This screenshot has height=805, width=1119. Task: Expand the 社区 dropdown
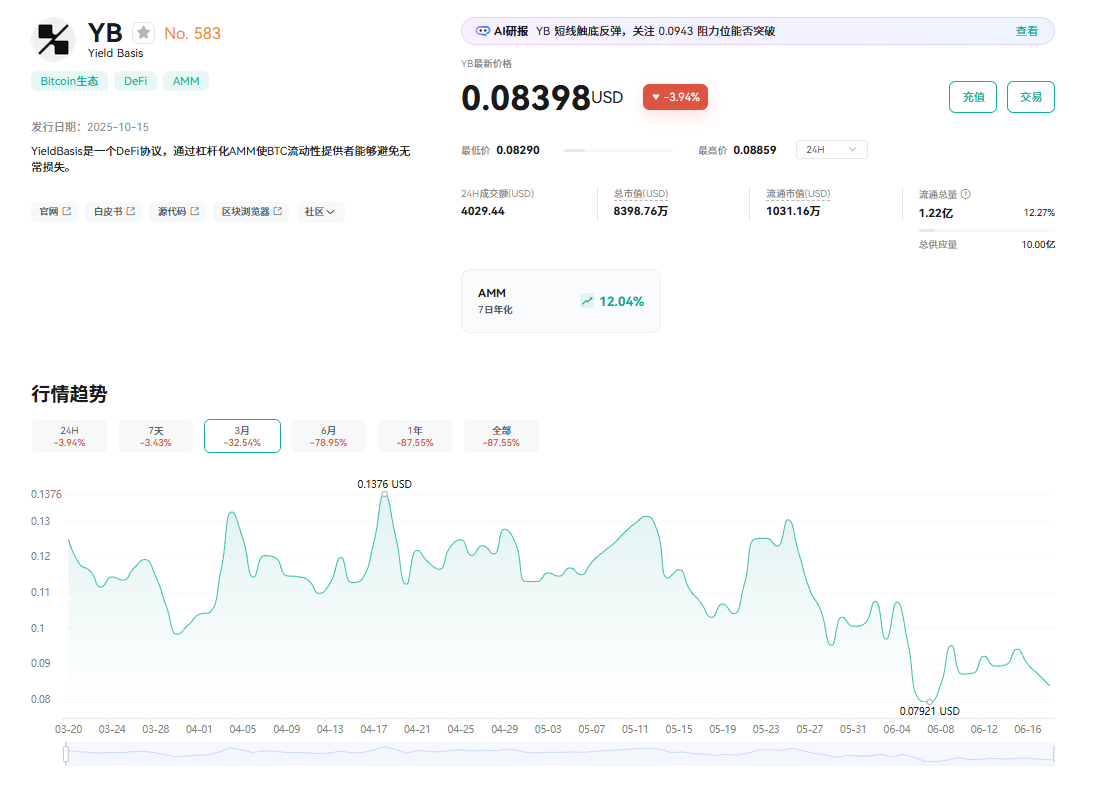point(319,212)
